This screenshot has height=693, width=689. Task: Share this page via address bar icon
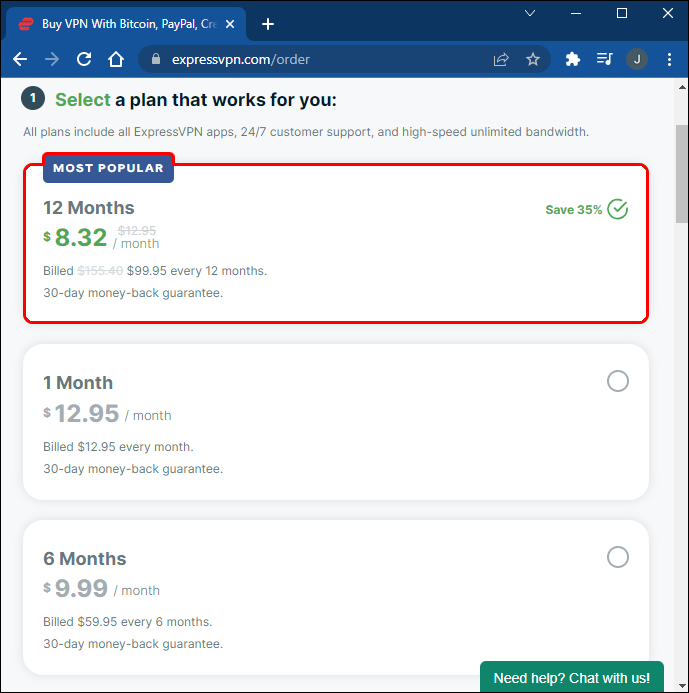[501, 59]
